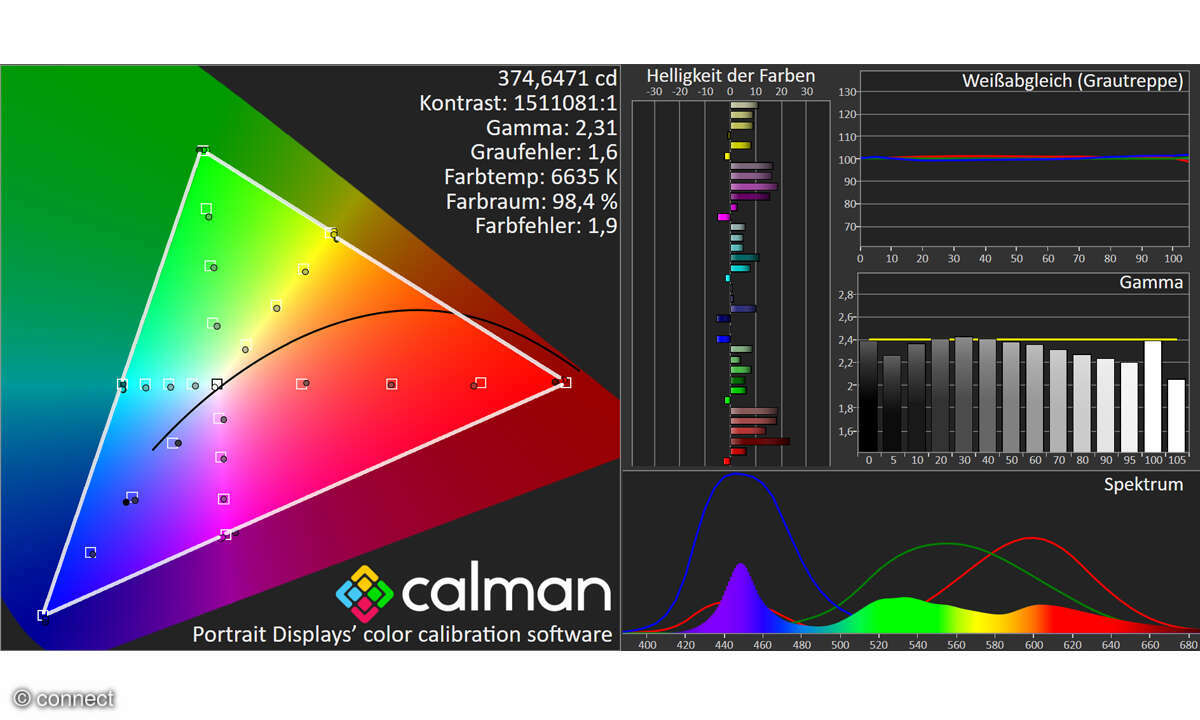Screen dimensions: 1200x720
Task: Click the blue primary point on gamut triangle
Action: (x=43, y=615)
